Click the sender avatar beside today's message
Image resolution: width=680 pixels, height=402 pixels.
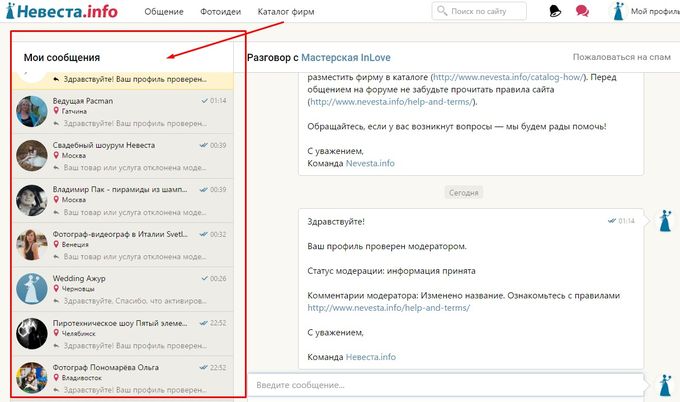[666, 221]
